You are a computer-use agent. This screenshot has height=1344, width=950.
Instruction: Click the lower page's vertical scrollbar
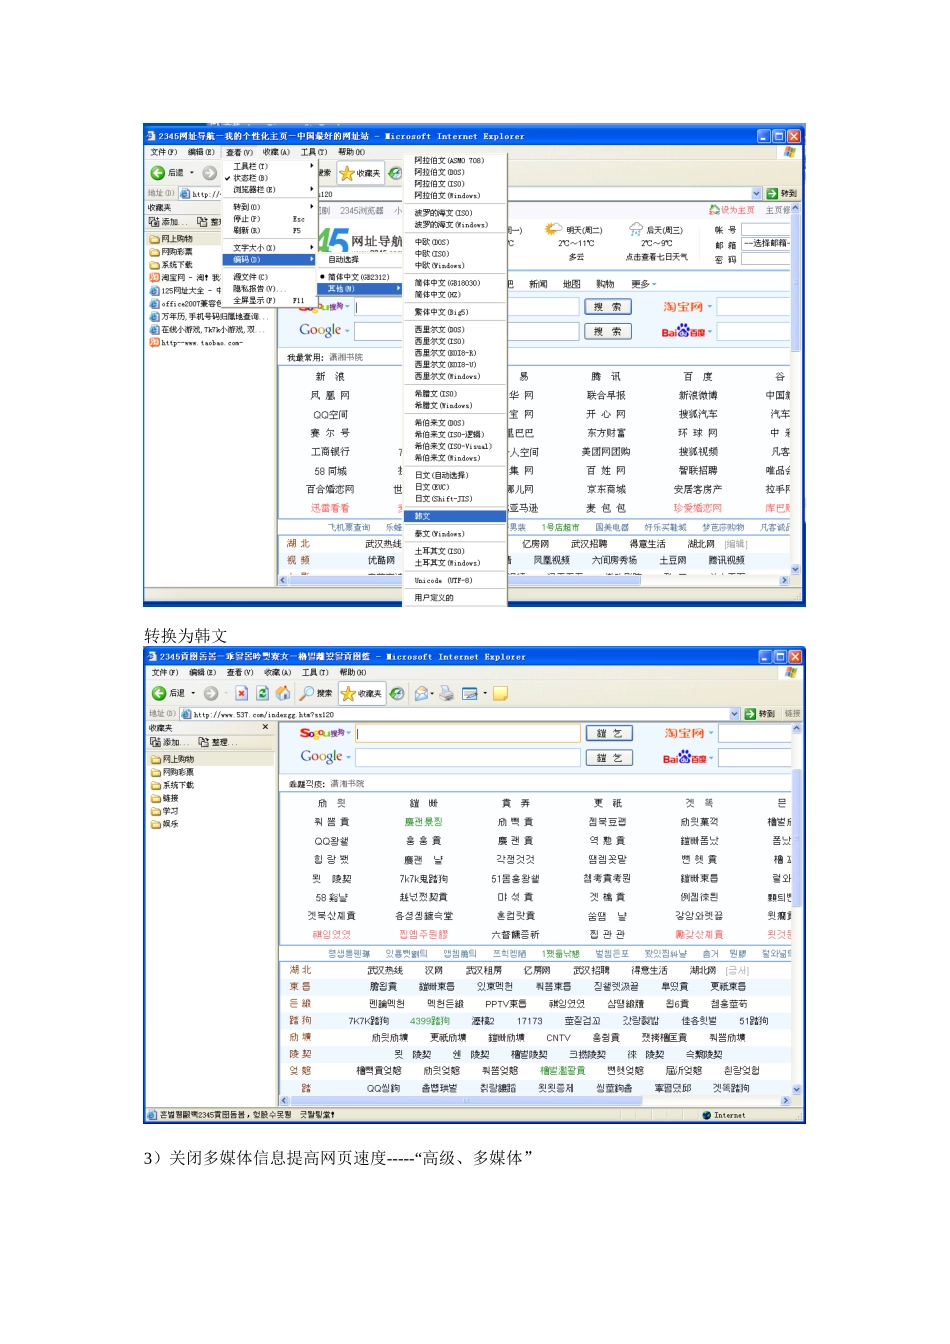[797, 909]
